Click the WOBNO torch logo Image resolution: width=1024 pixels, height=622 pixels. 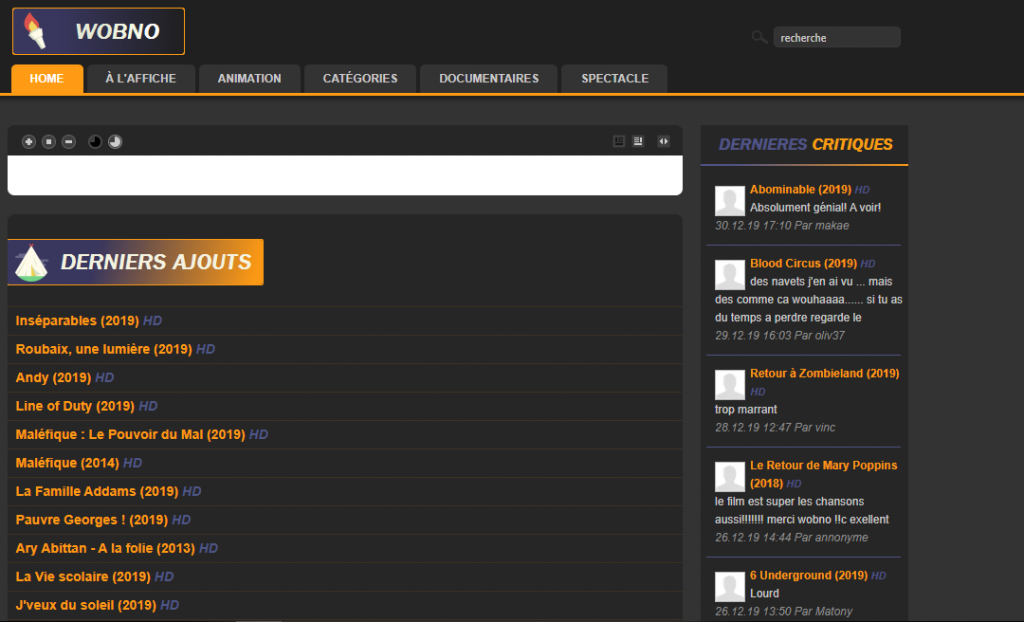click(98, 31)
